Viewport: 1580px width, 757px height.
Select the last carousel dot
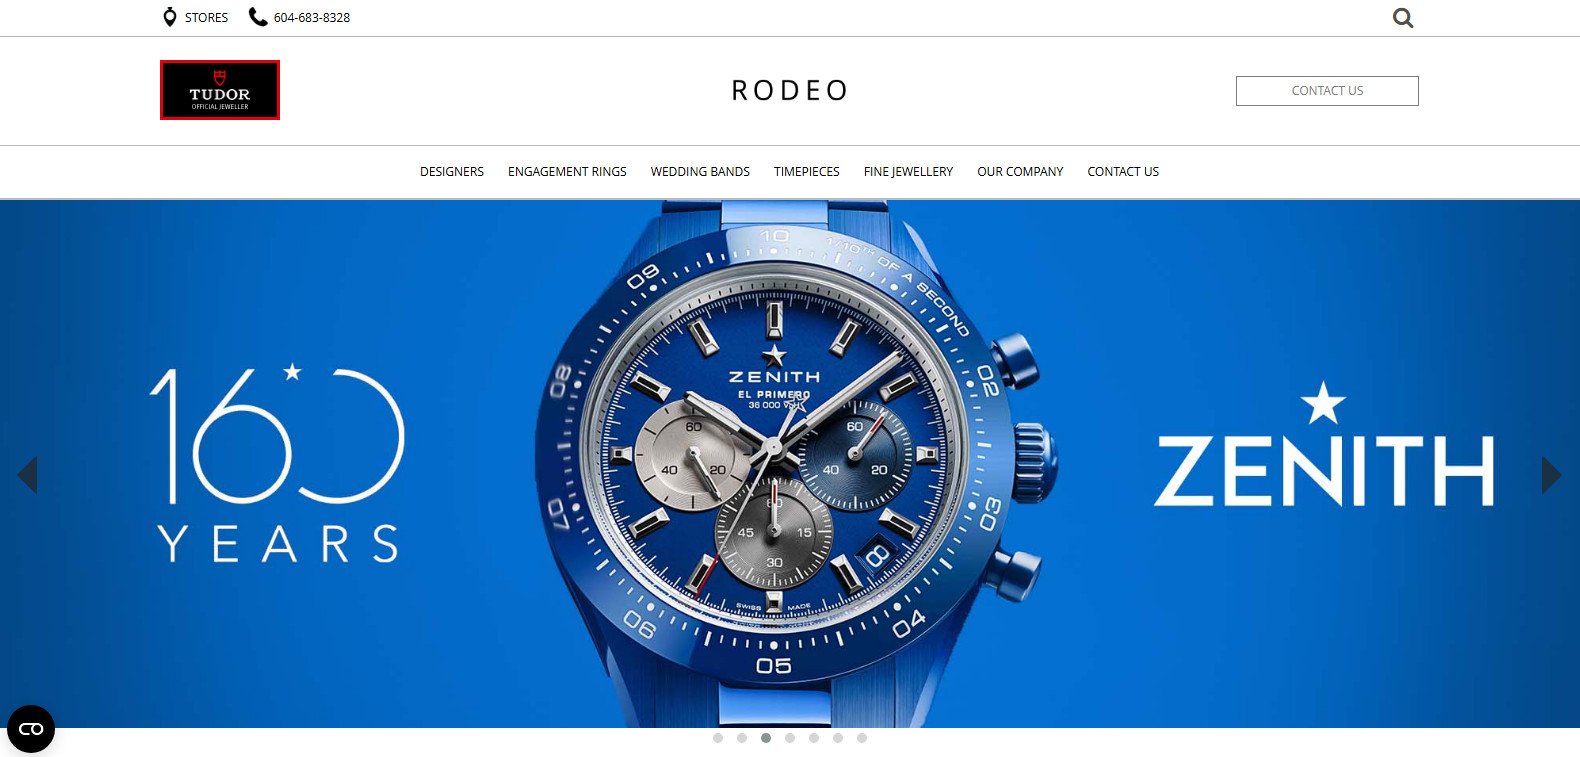coord(862,738)
